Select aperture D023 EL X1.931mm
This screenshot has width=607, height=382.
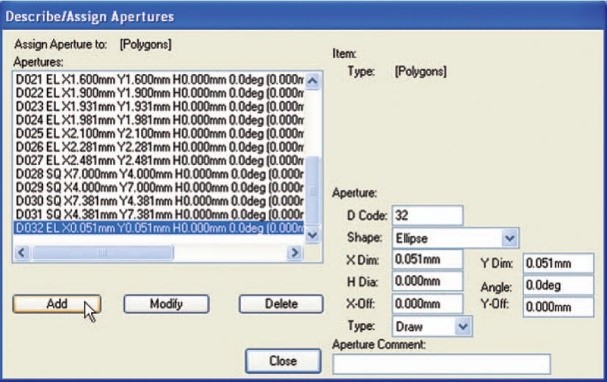(x=159, y=106)
